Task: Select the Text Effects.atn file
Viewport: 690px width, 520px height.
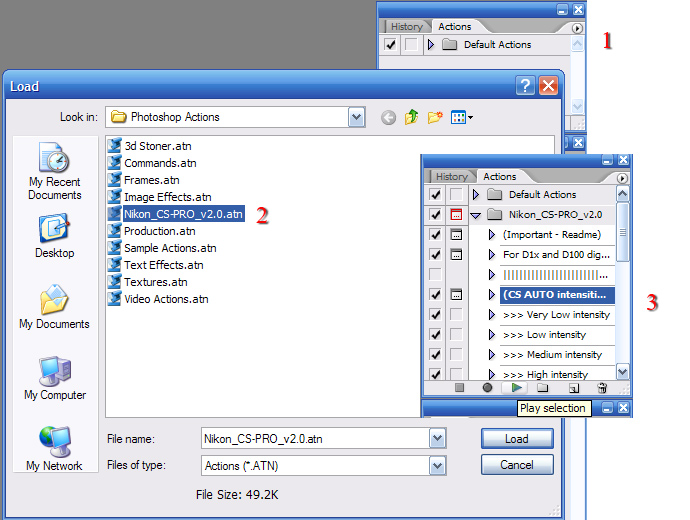Action: [156, 265]
